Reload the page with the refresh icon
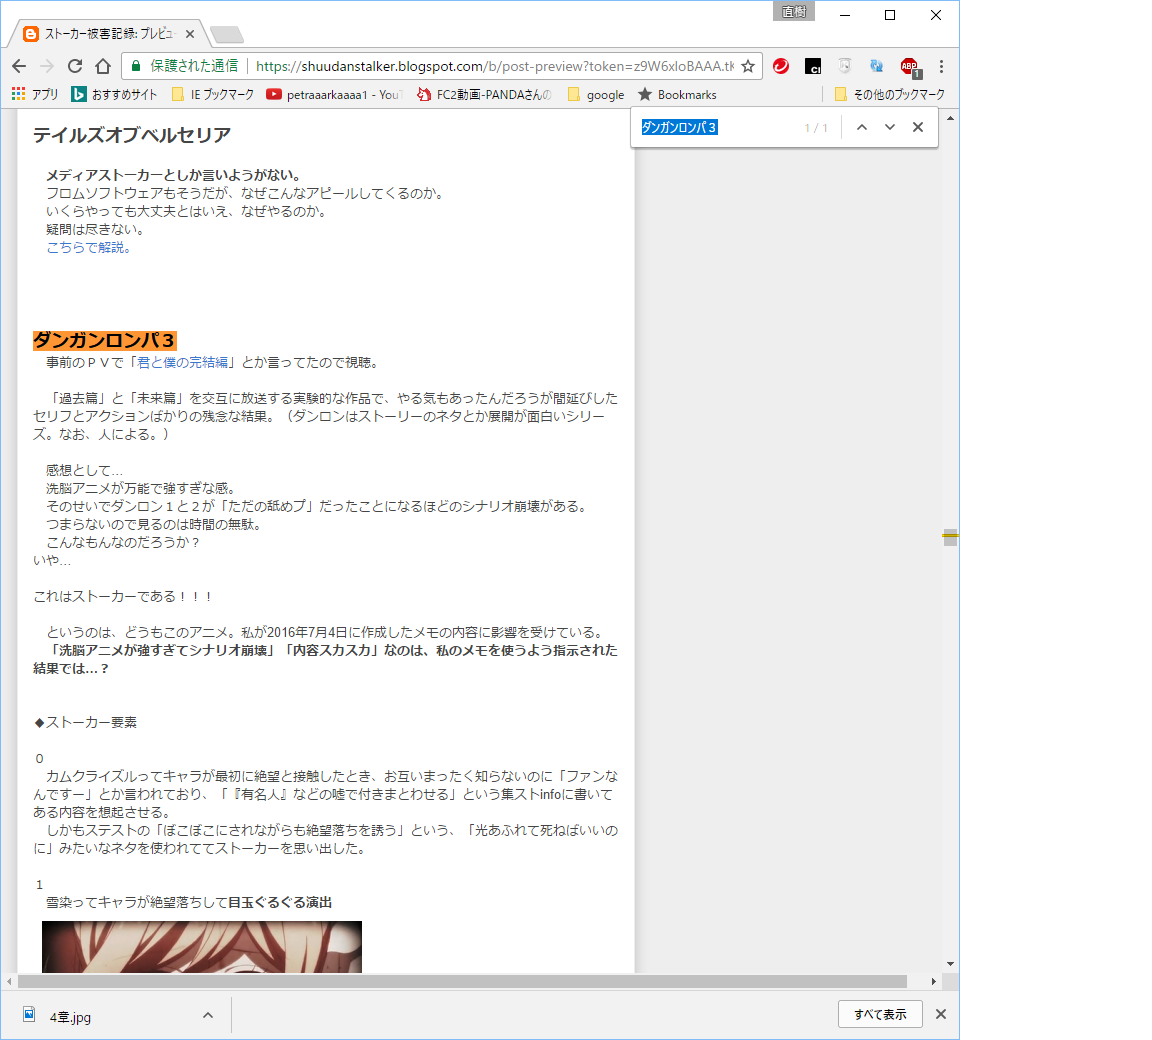Image resolution: width=1152 pixels, height=1040 pixels. coord(75,66)
